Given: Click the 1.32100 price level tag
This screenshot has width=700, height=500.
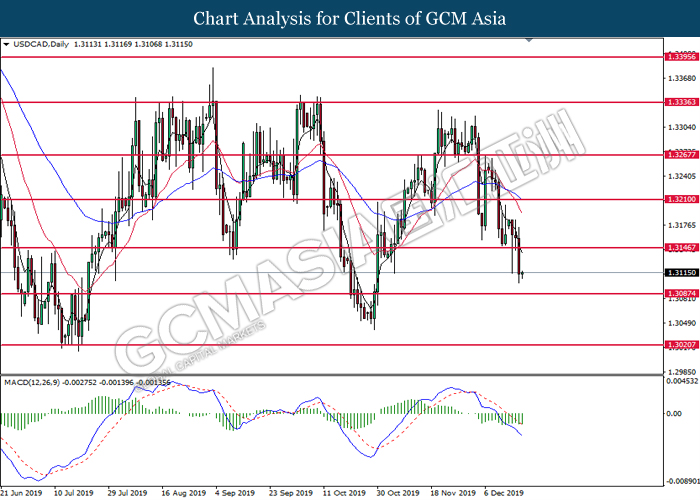Looking at the screenshot, I should coord(680,200).
